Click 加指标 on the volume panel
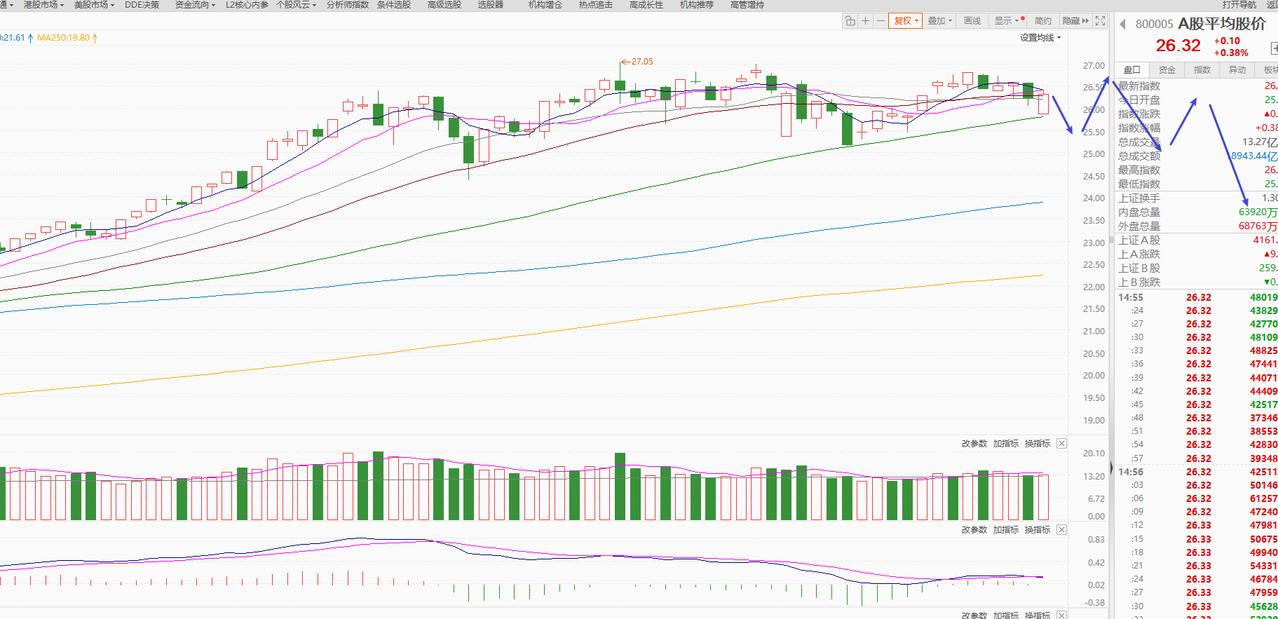 1006,443
